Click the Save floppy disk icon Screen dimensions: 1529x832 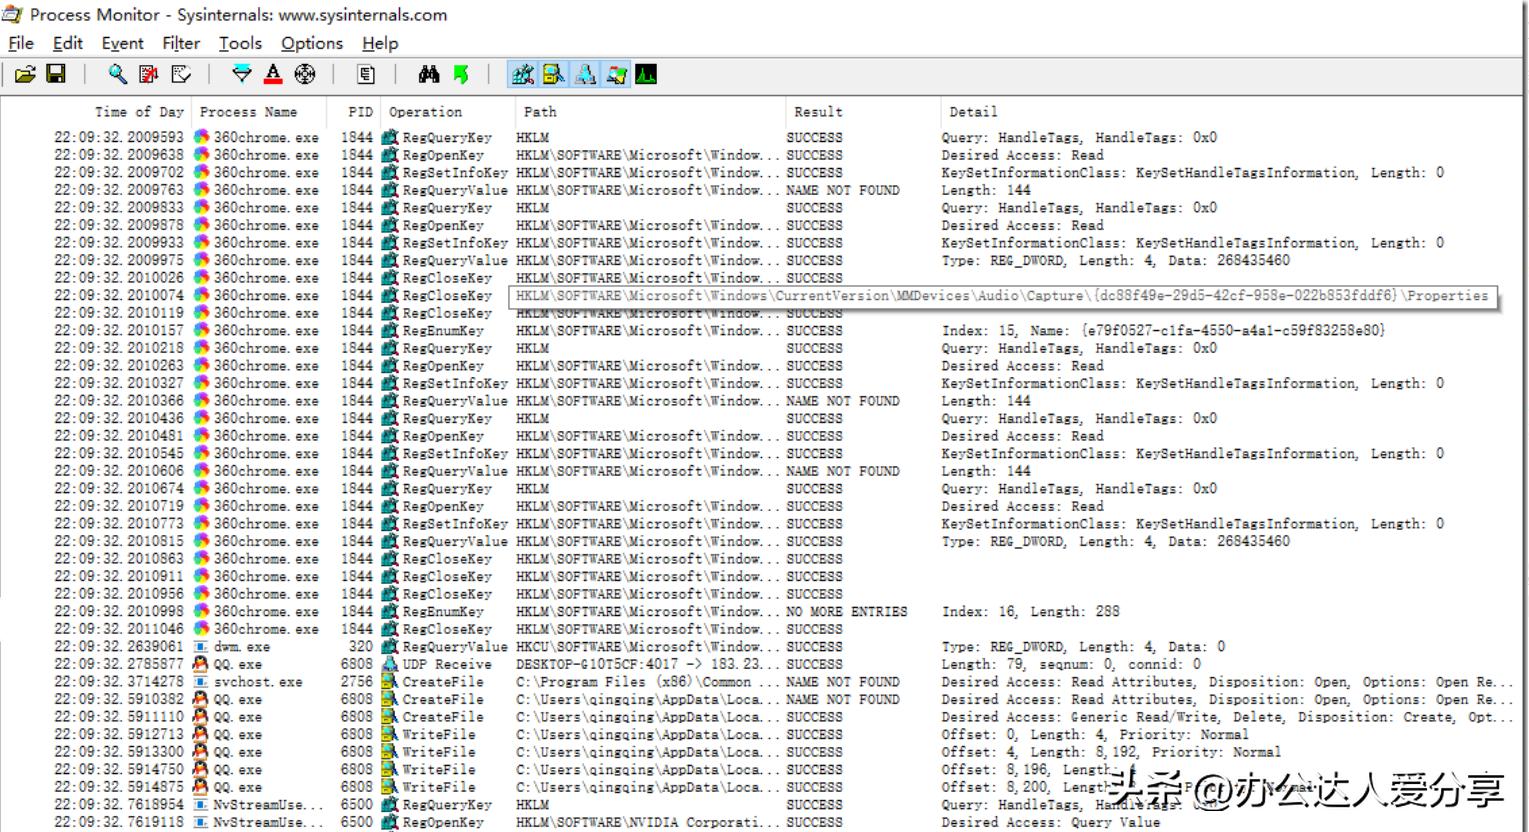click(x=56, y=75)
